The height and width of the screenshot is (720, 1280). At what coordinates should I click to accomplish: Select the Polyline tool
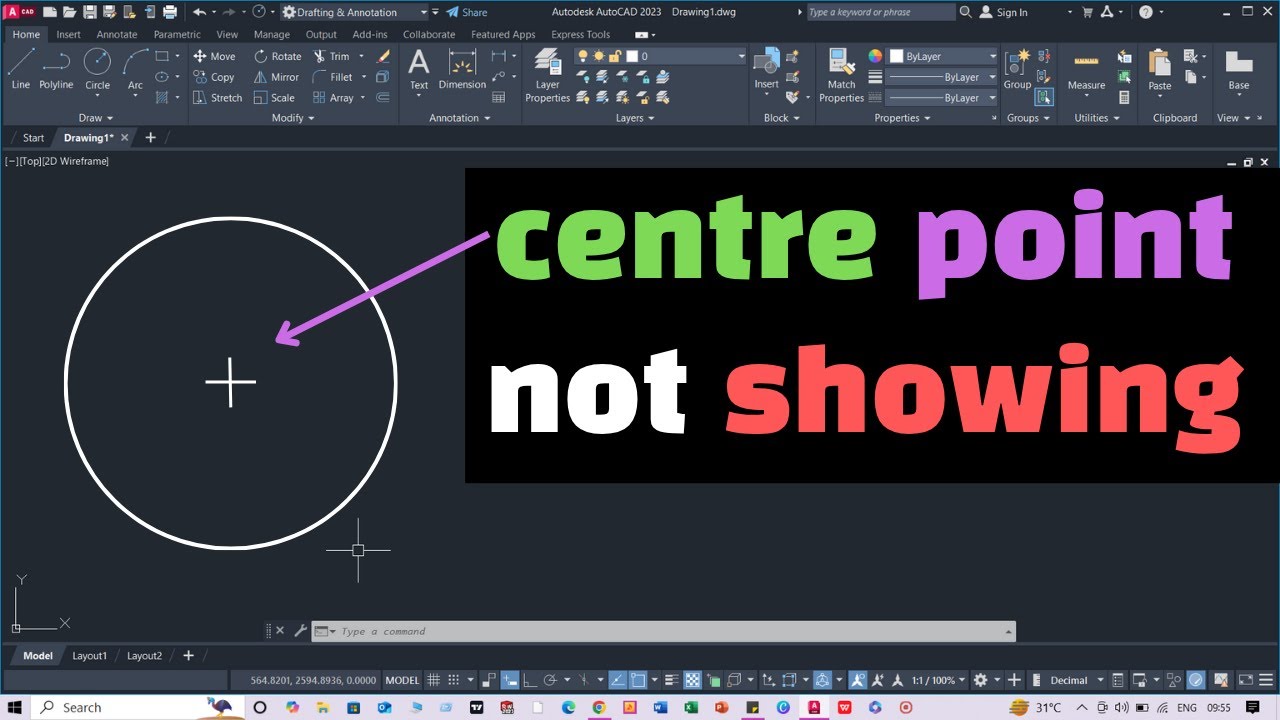click(x=56, y=69)
